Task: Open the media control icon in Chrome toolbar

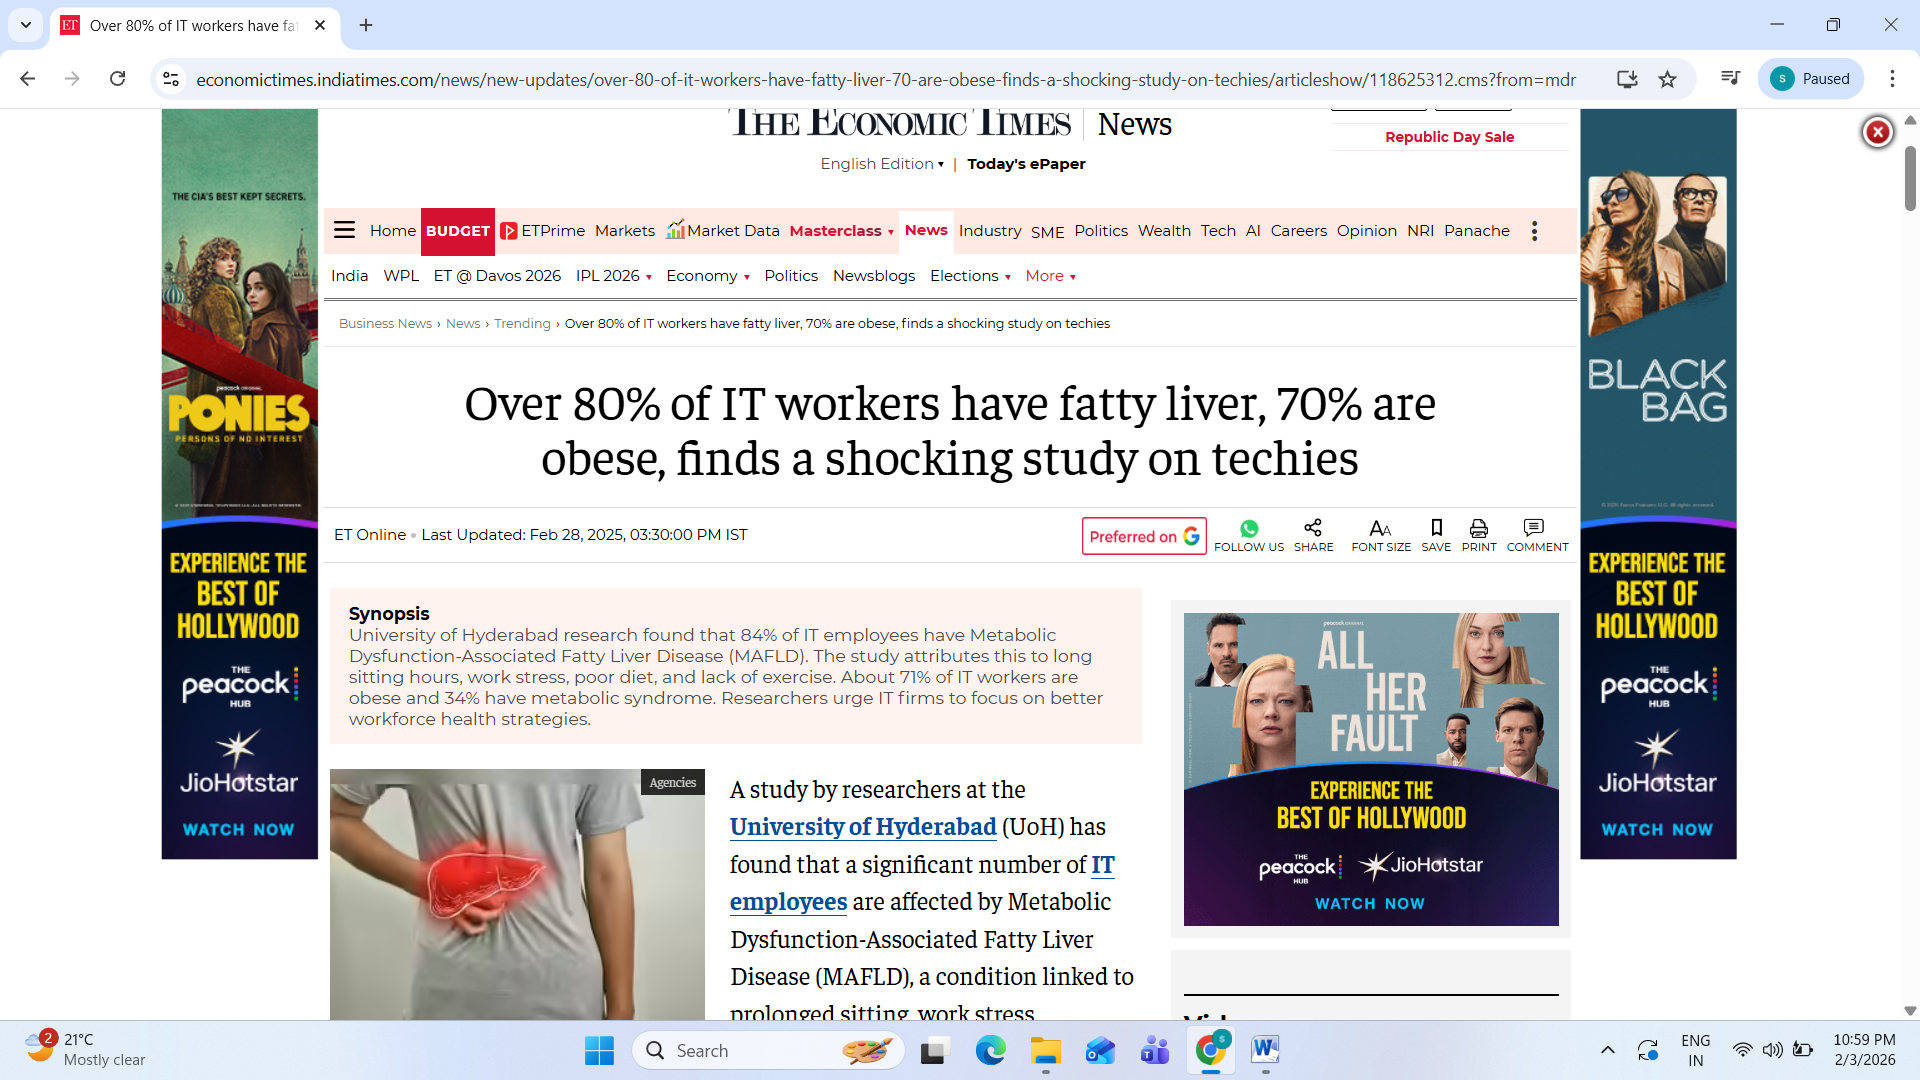Action: tap(1730, 79)
